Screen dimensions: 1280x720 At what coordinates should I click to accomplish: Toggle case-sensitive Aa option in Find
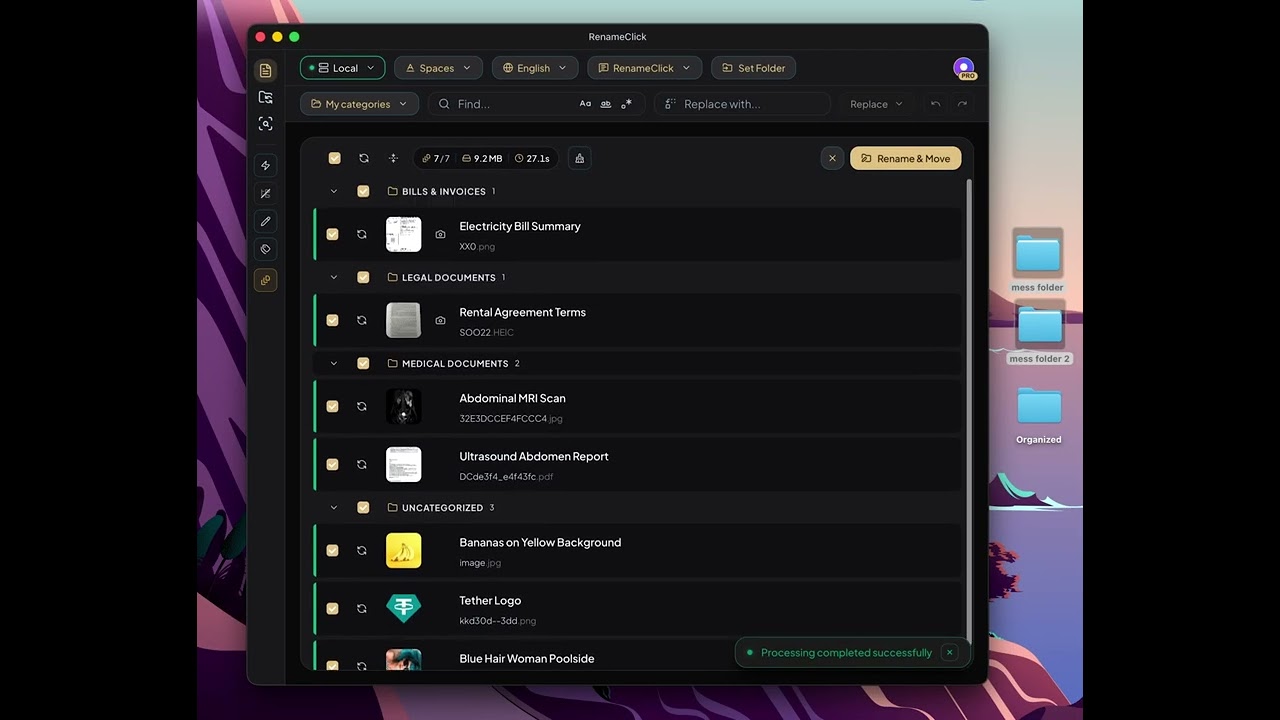coord(585,104)
